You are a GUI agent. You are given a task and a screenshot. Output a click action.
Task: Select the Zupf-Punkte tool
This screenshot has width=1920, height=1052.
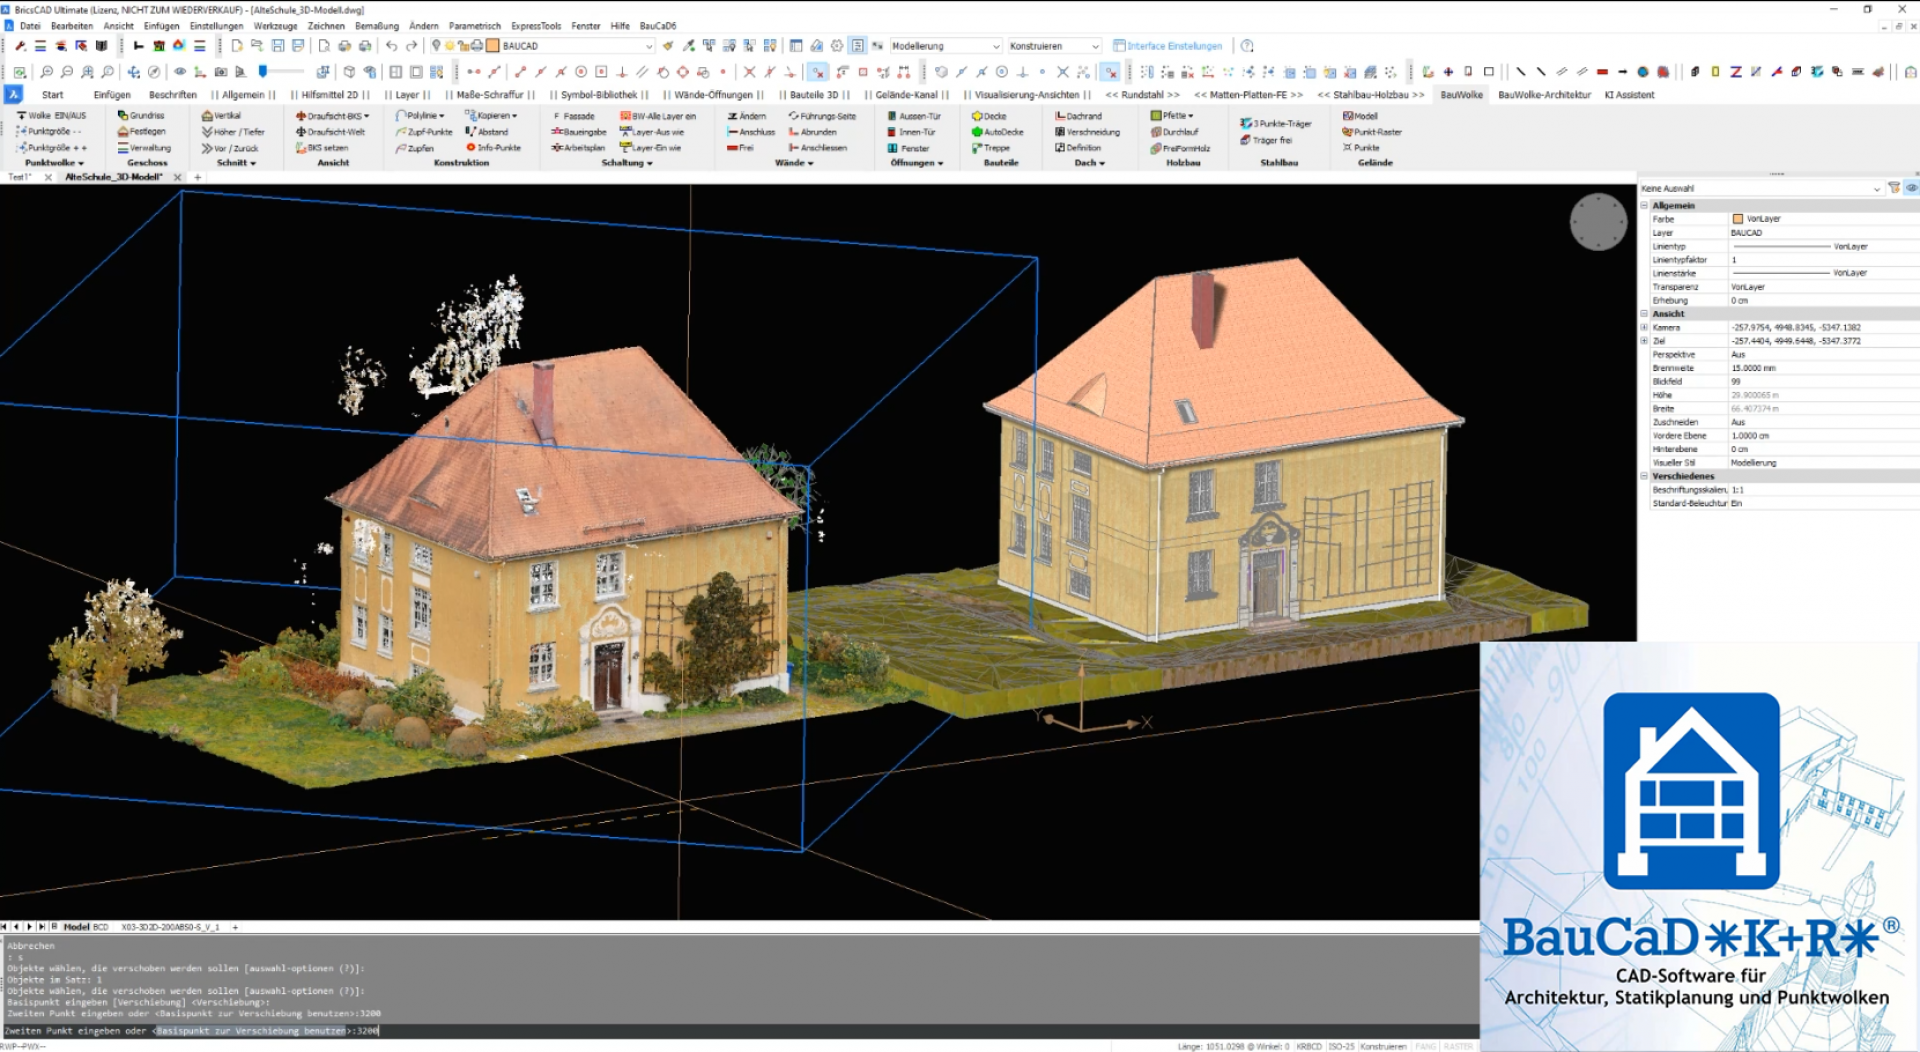tap(424, 132)
